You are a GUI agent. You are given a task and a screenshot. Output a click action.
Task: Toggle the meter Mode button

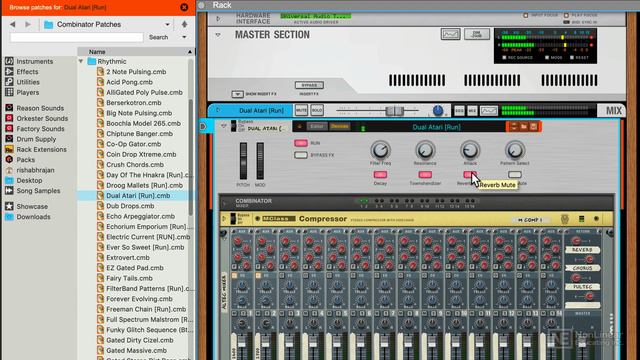(x=547, y=58)
